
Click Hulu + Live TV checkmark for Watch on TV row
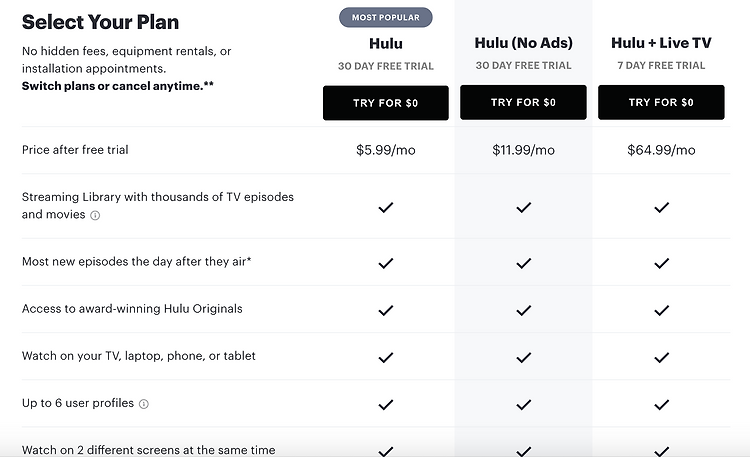point(661,357)
